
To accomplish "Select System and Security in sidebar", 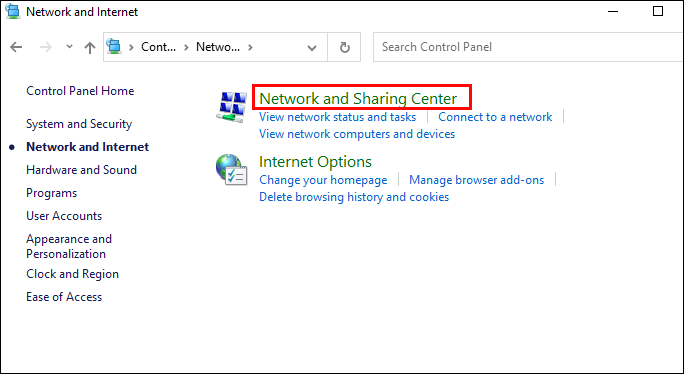I will (79, 124).
